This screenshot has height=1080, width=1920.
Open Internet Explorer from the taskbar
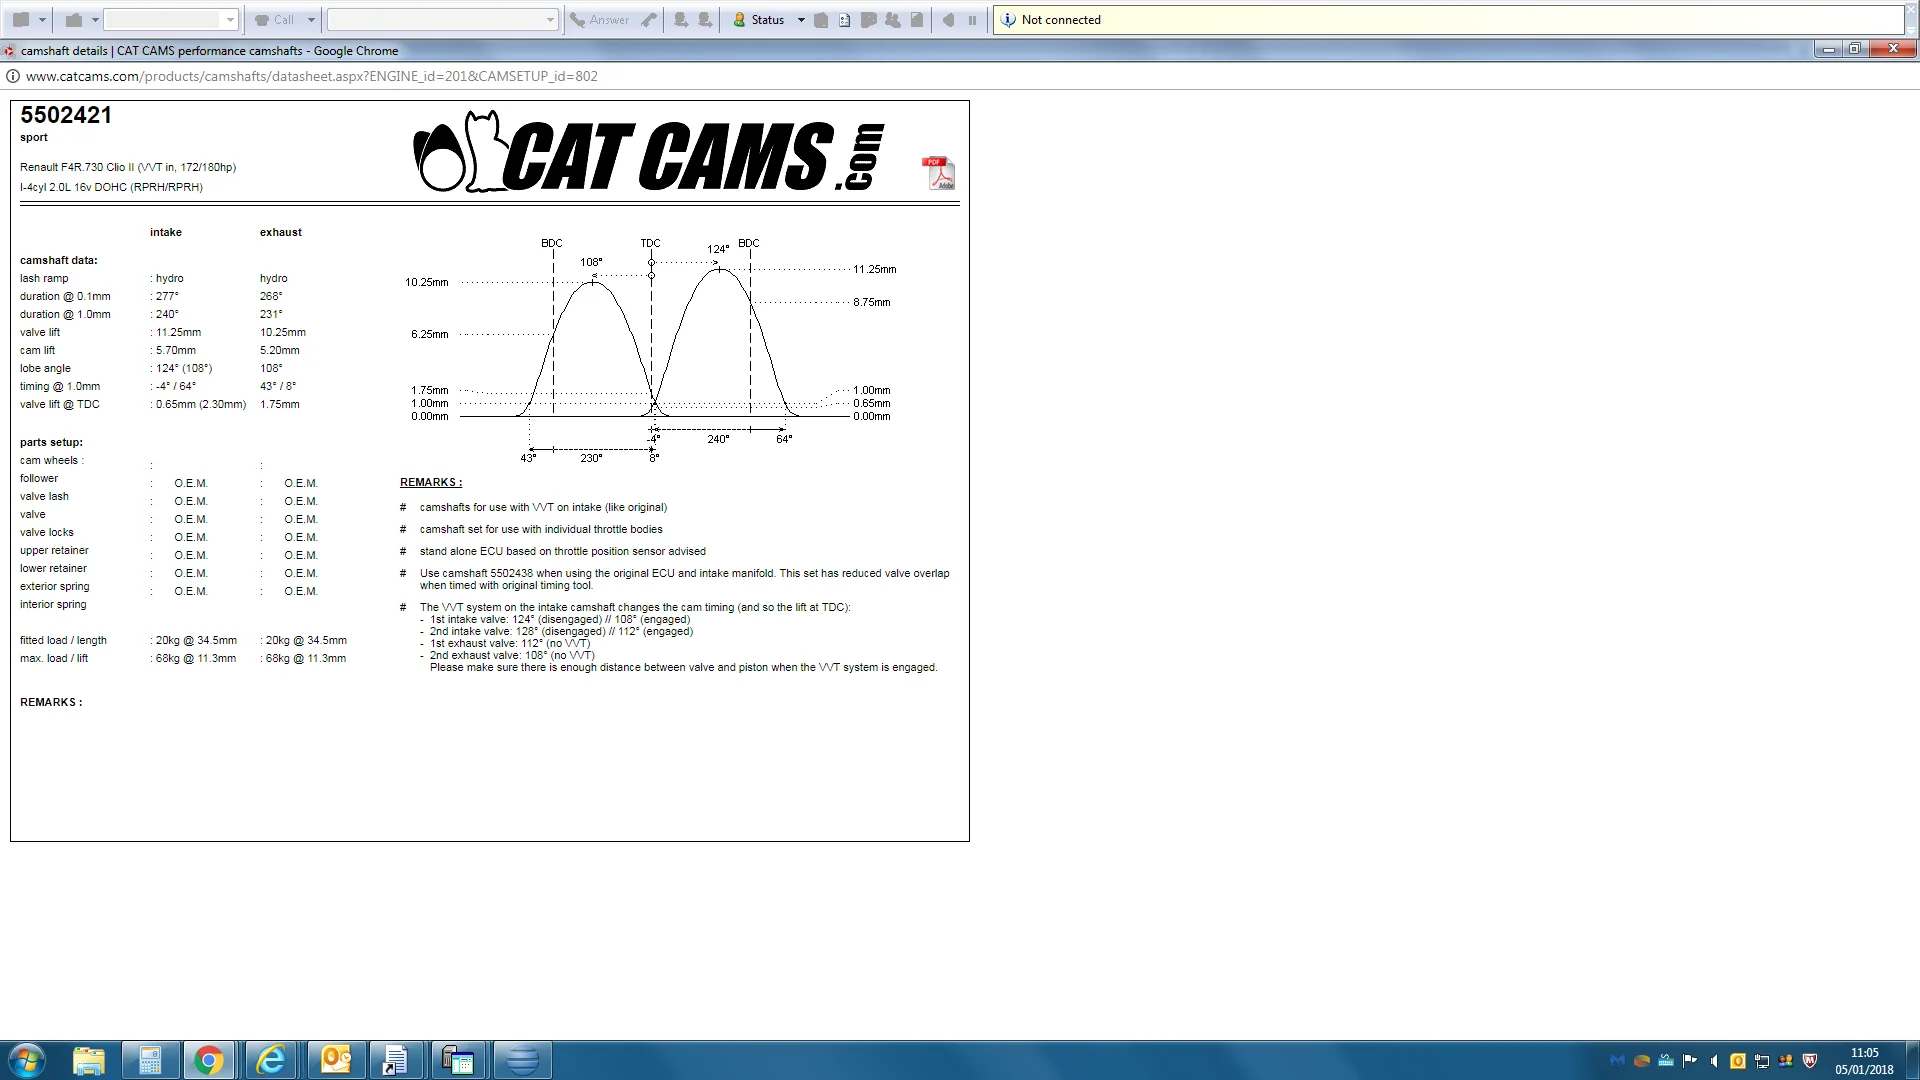coord(271,1060)
